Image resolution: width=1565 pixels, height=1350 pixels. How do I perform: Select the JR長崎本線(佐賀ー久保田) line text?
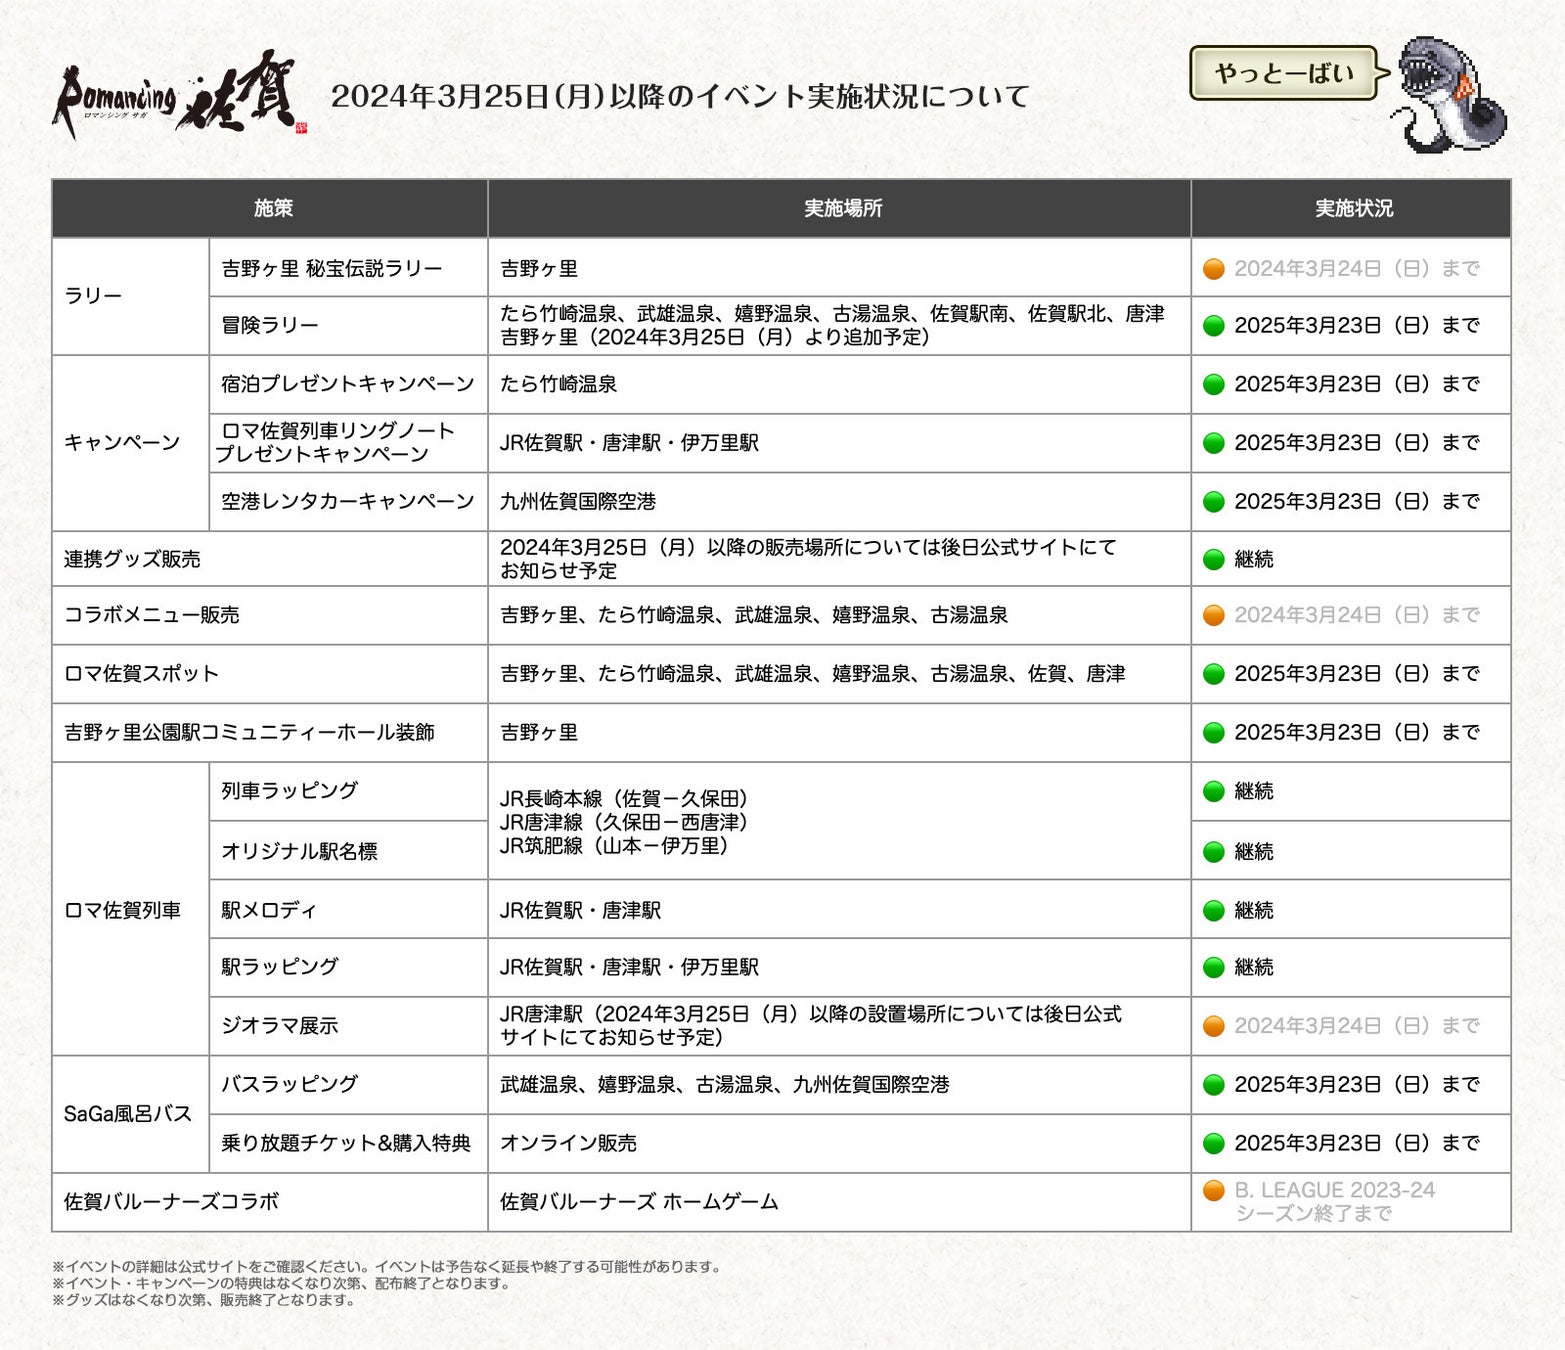(x=625, y=799)
